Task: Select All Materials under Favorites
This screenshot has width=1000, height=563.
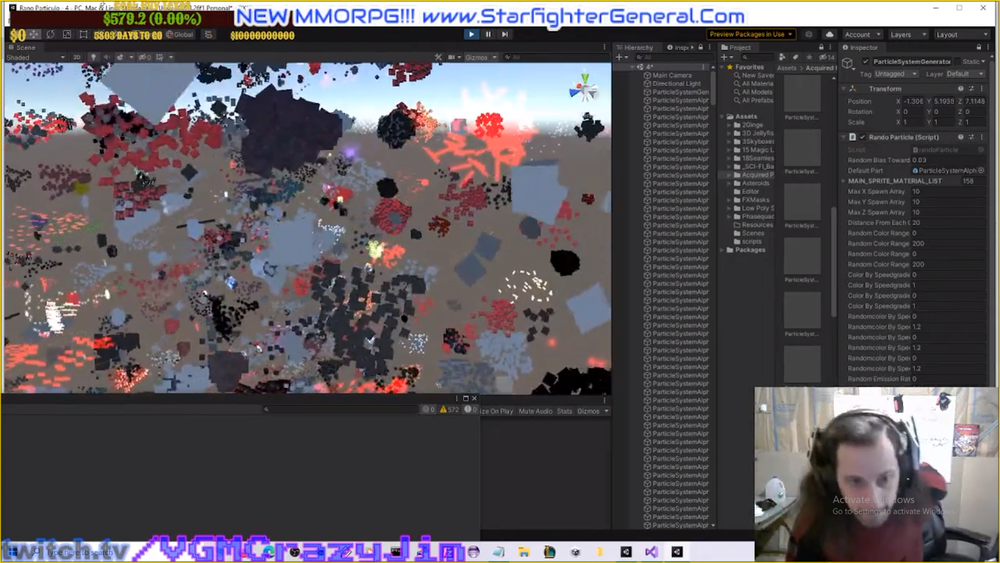Action: click(x=753, y=84)
